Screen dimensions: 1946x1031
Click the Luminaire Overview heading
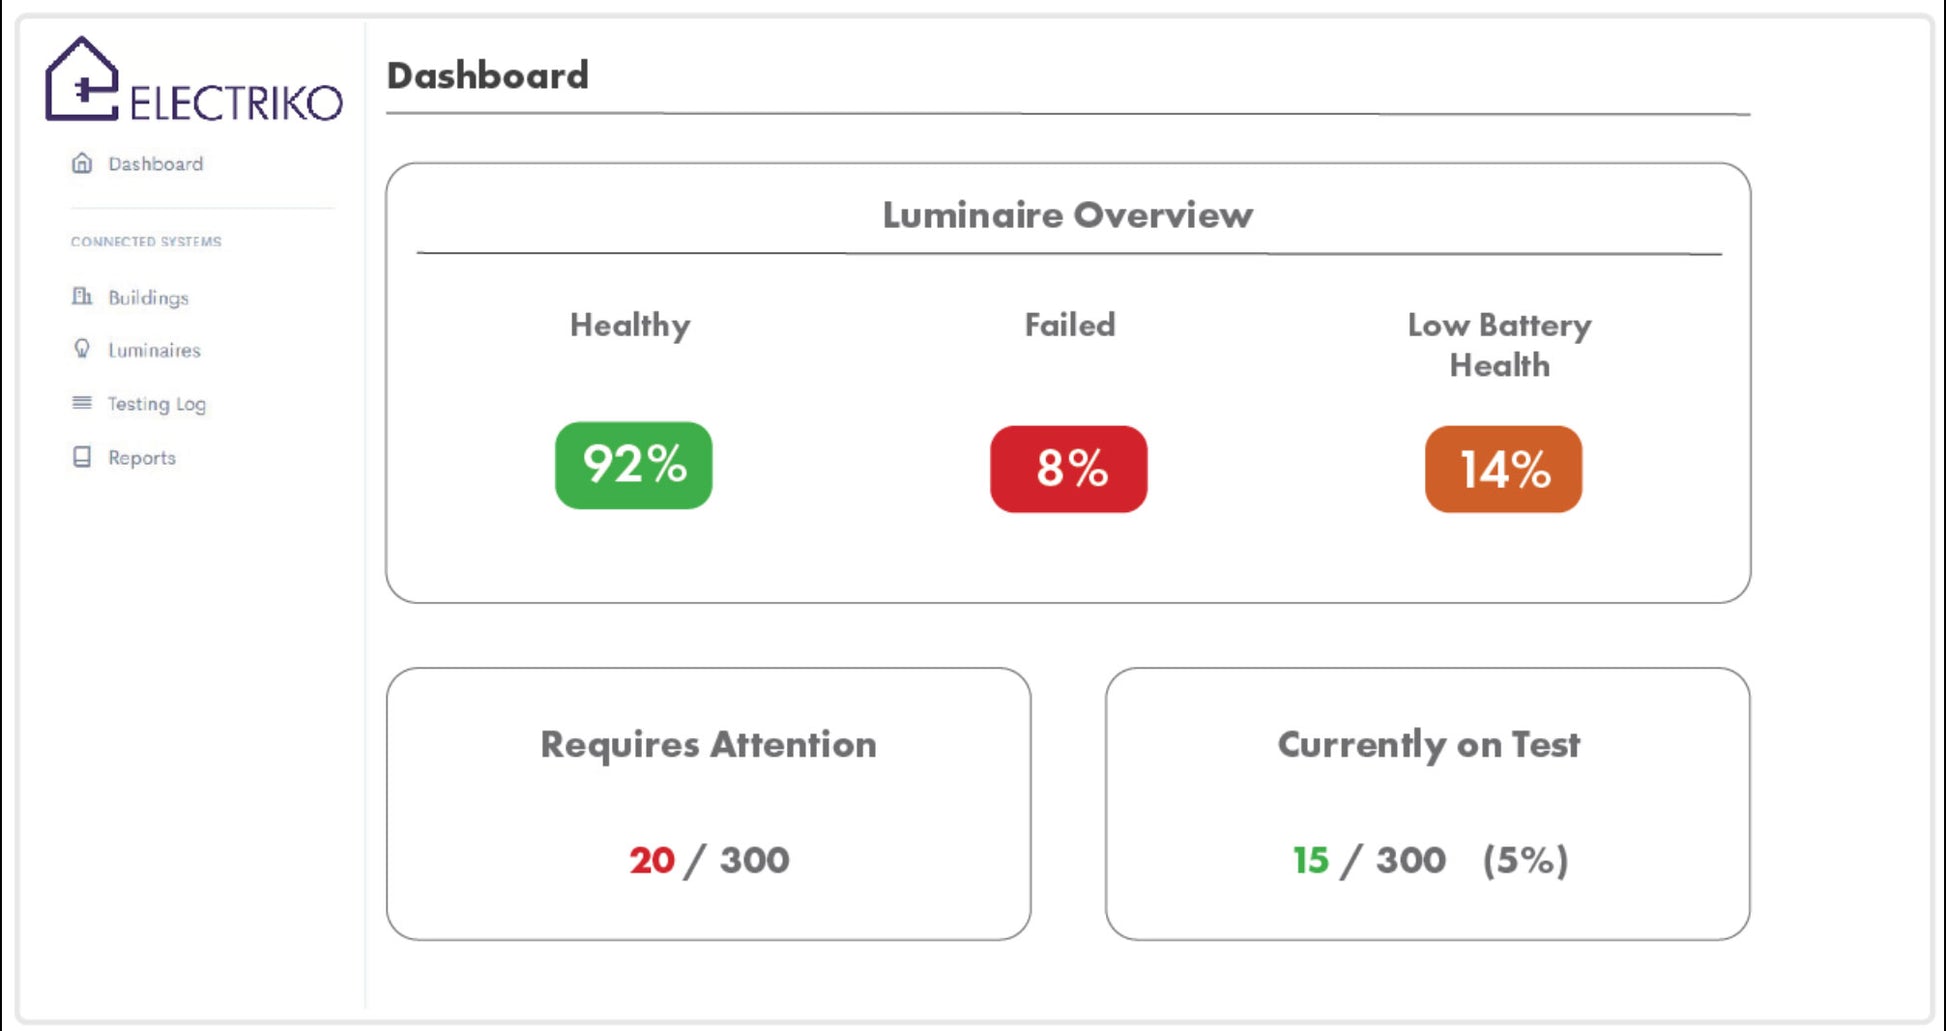coord(1067,215)
